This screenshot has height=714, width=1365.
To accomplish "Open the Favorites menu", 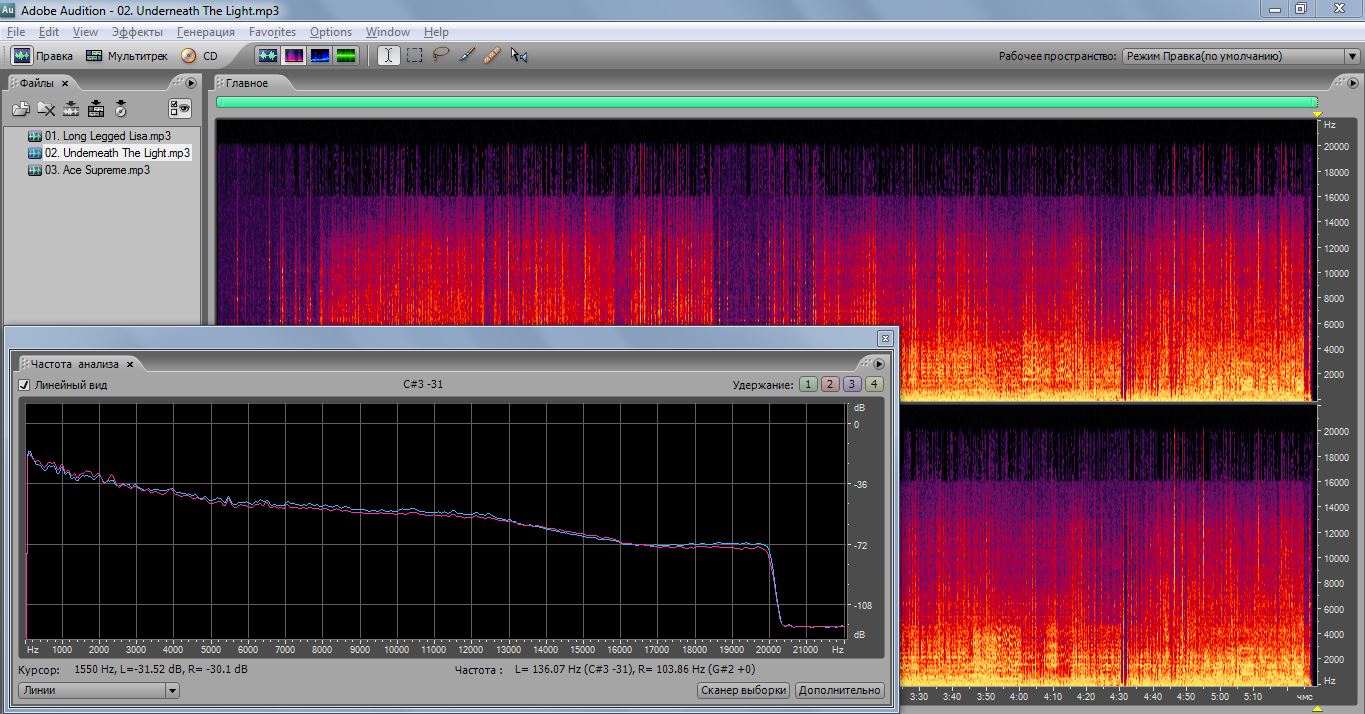I will coord(272,32).
